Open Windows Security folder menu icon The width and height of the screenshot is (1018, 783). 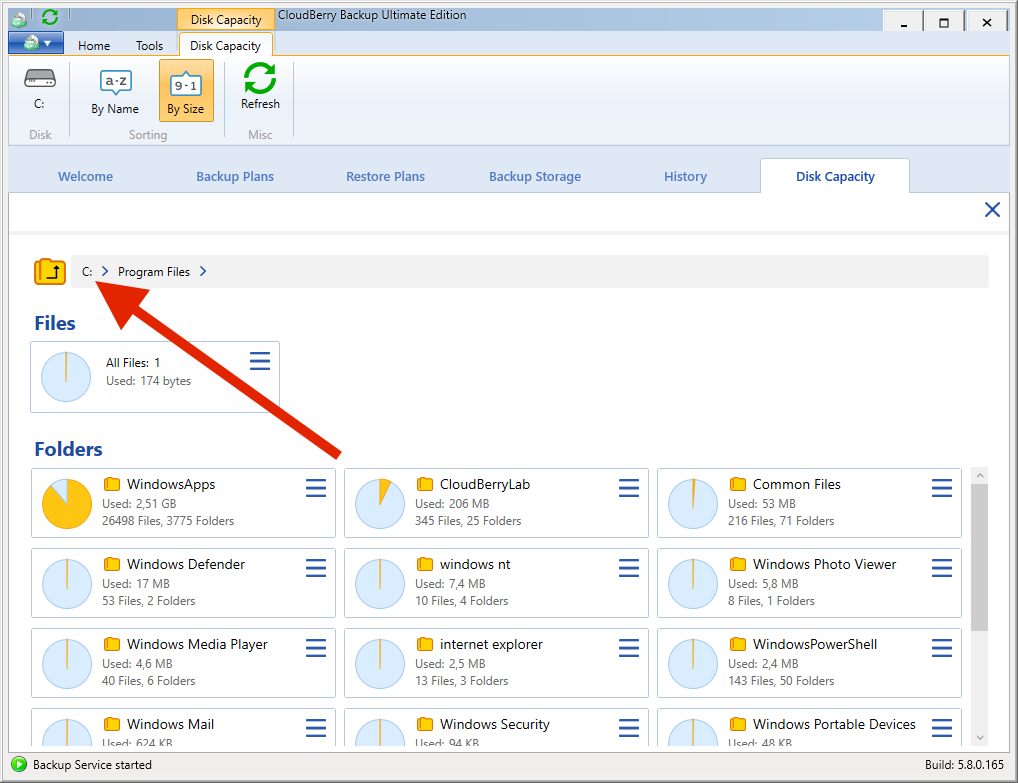click(x=629, y=728)
